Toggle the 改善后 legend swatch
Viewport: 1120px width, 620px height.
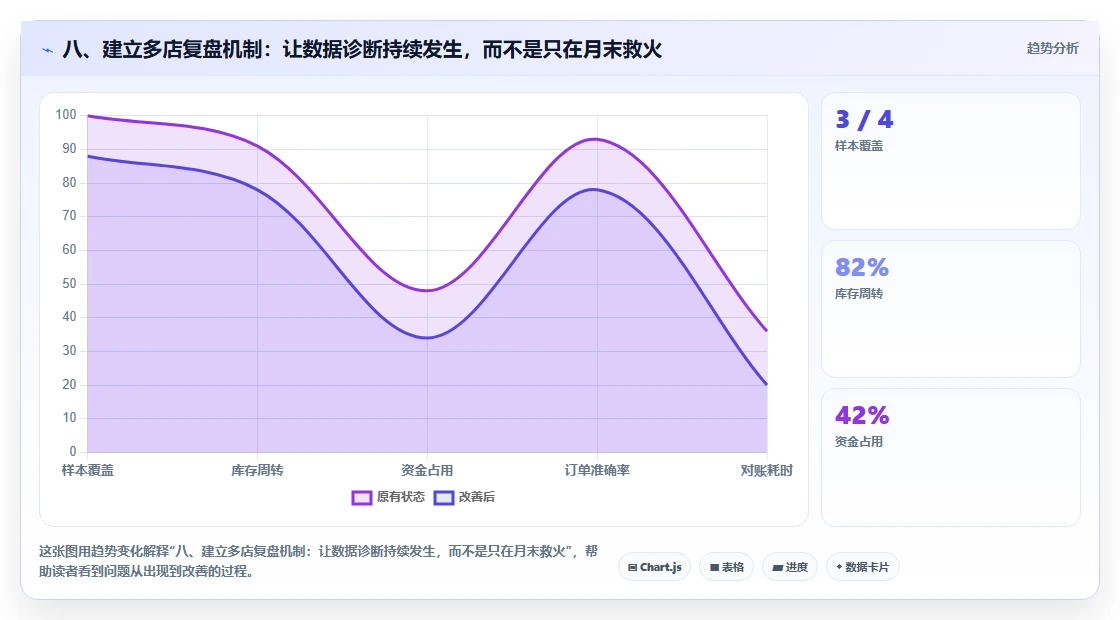(x=444, y=498)
